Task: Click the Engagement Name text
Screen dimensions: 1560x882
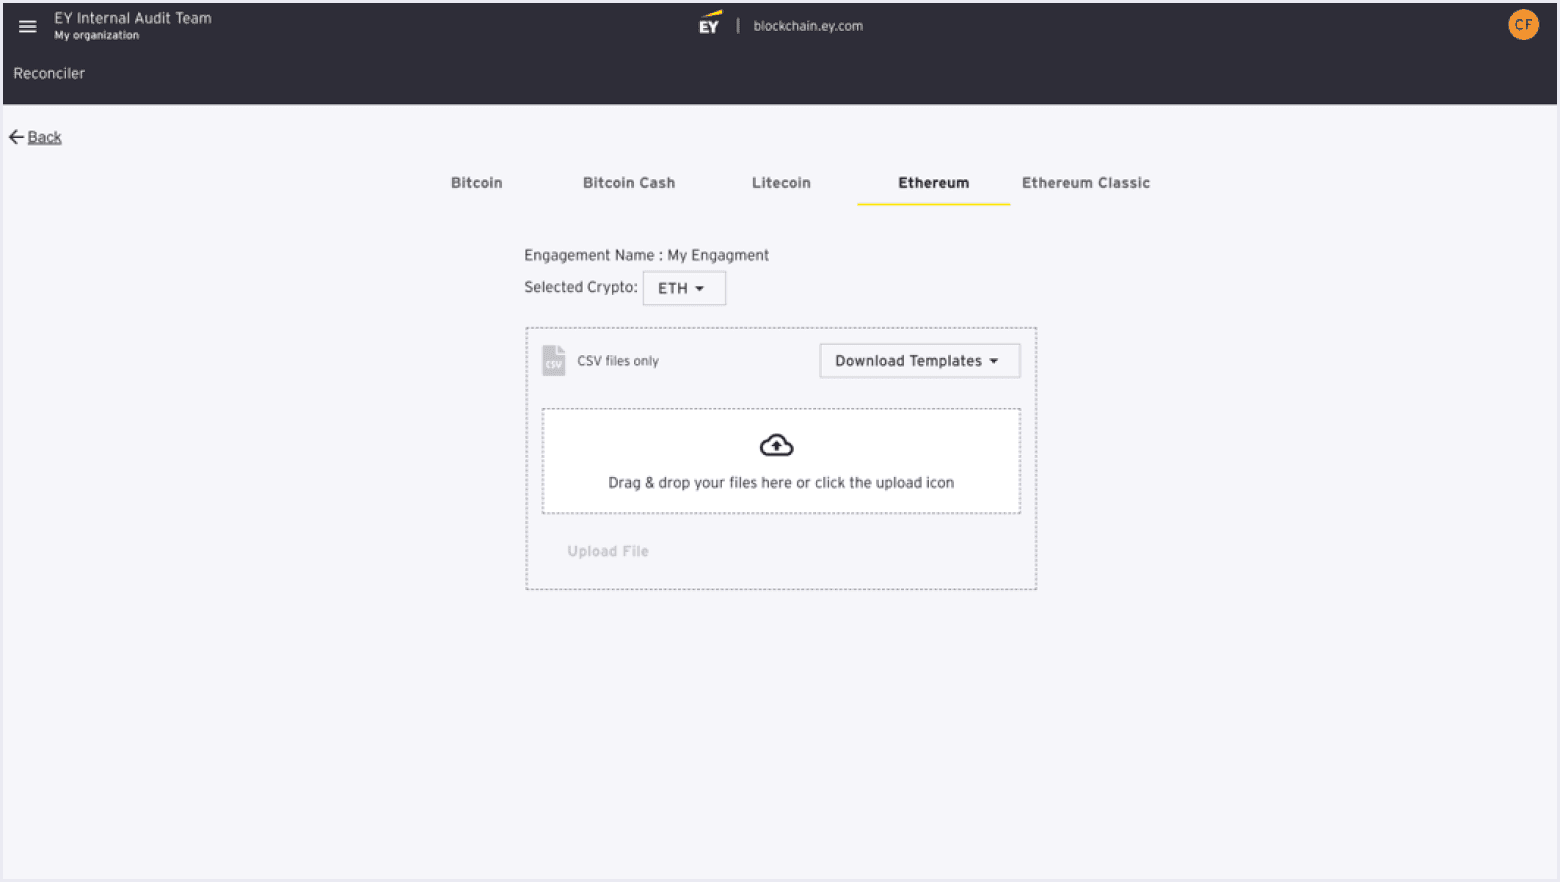Action: [646, 255]
